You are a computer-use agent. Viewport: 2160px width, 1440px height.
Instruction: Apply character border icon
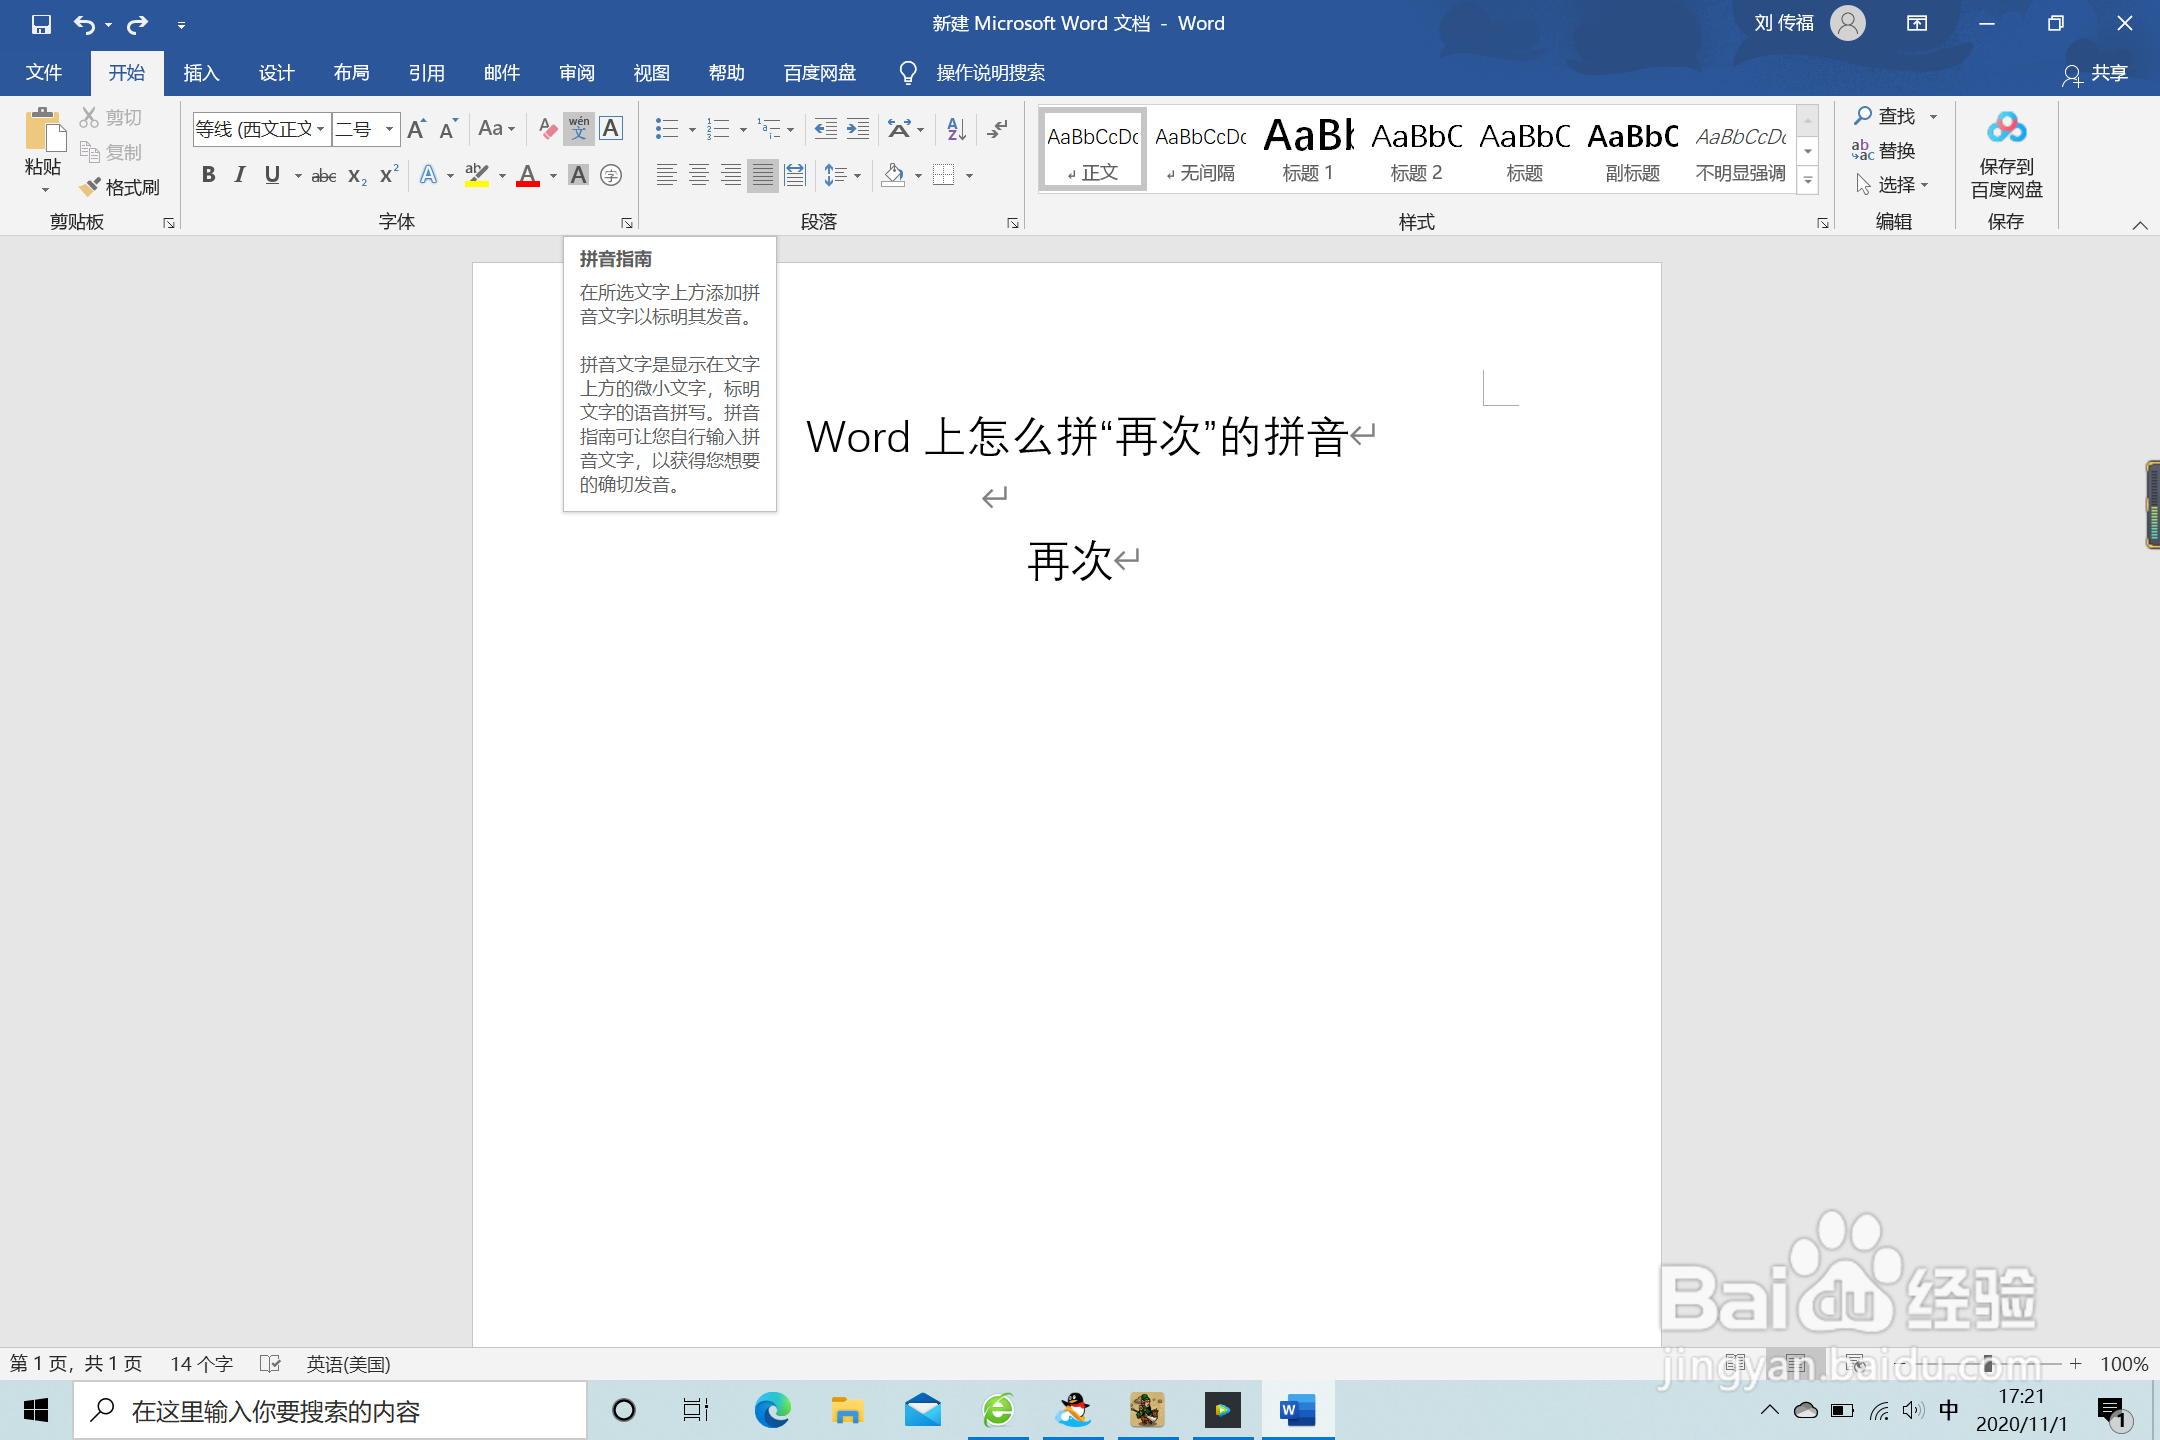click(611, 129)
